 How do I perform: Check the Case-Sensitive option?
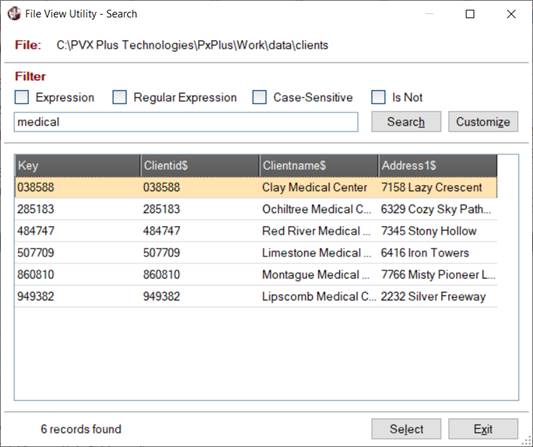(x=259, y=97)
